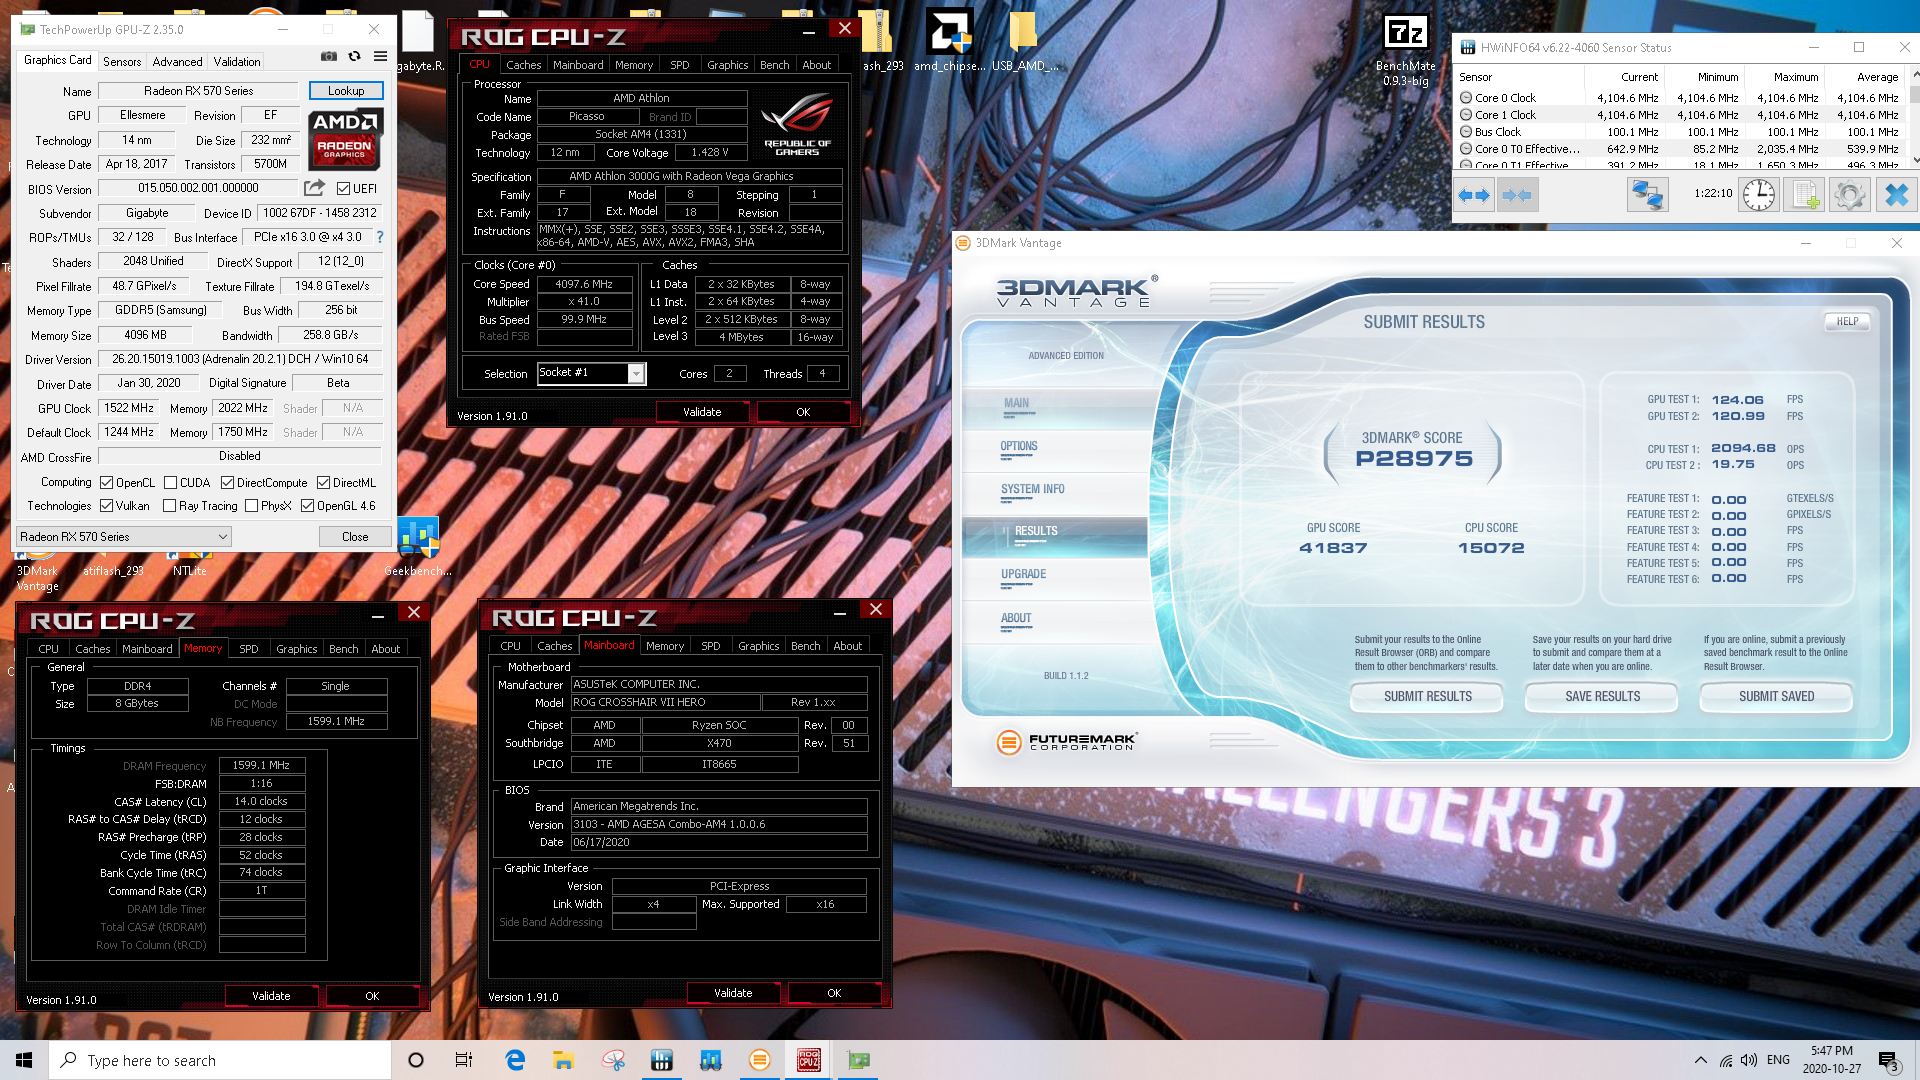Click HWiNFO expand columns arrows icon

(1474, 195)
